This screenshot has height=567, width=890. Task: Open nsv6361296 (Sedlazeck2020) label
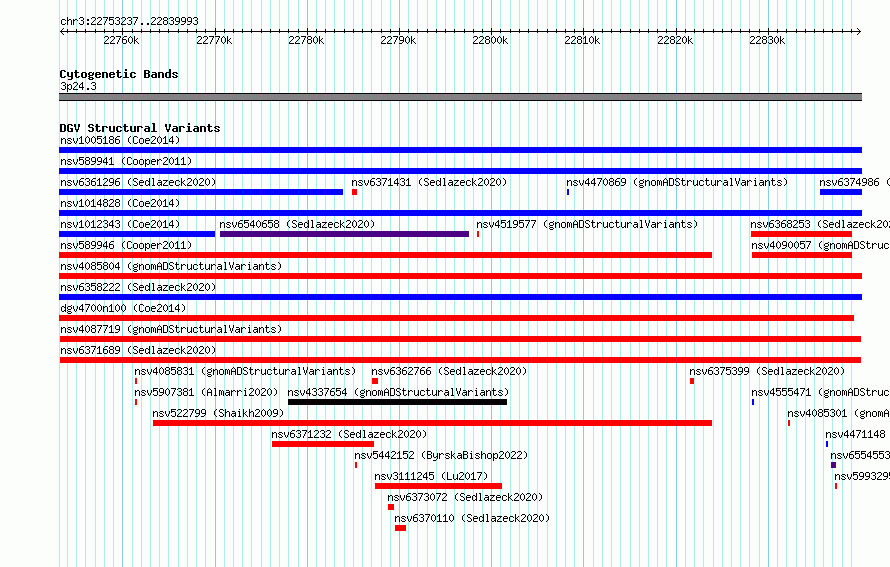click(x=138, y=182)
